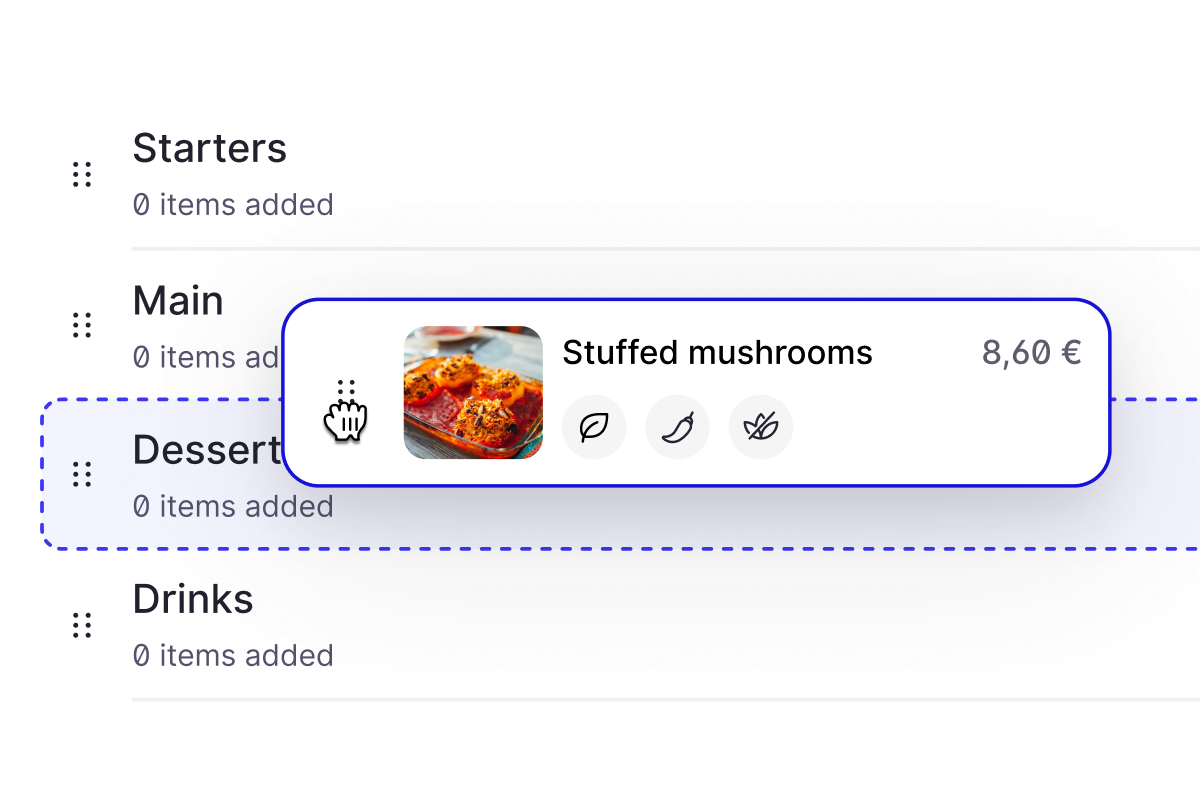Click the 8,60 € price label
Screen dimensions: 1200x800
tap(1031, 352)
